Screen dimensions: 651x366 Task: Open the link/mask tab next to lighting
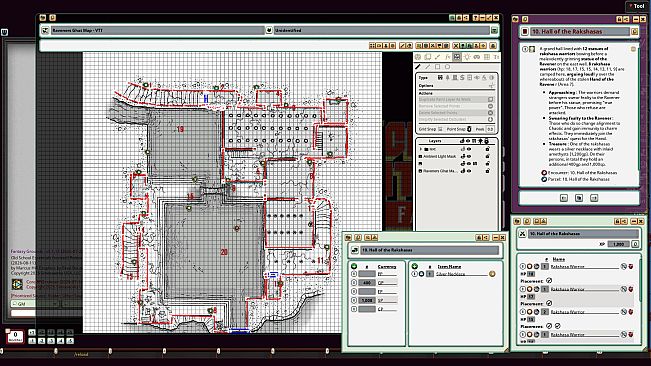coord(477,57)
